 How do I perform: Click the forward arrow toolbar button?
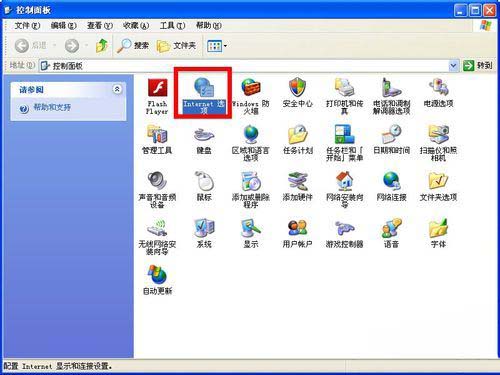coord(72,45)
